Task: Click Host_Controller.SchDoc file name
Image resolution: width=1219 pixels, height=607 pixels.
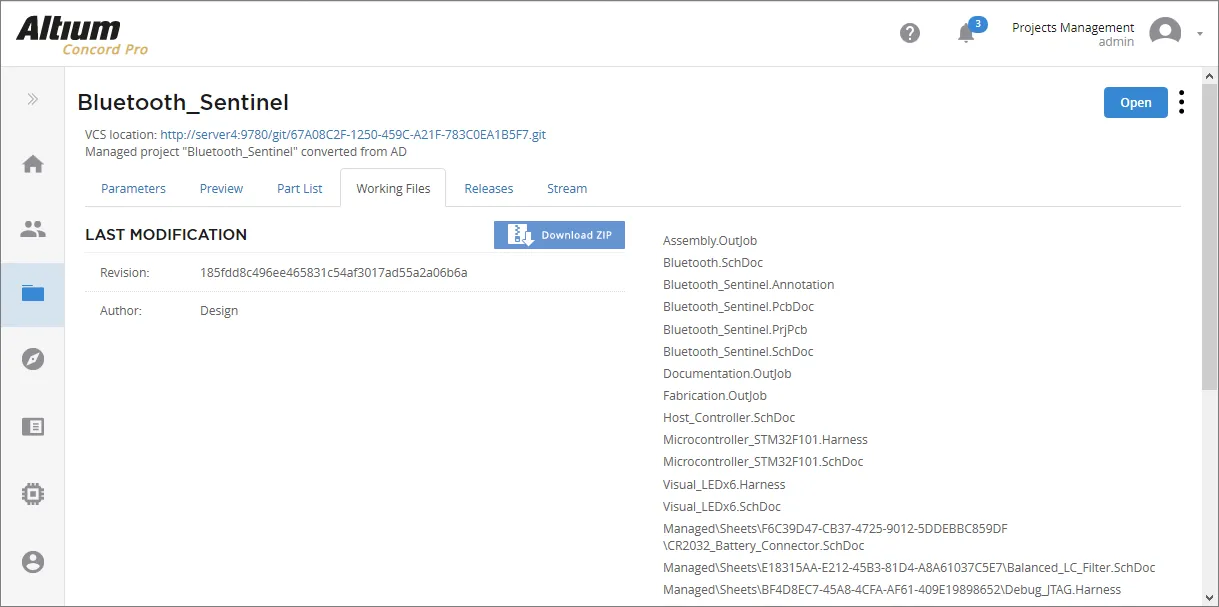Action: pos(730,418)
